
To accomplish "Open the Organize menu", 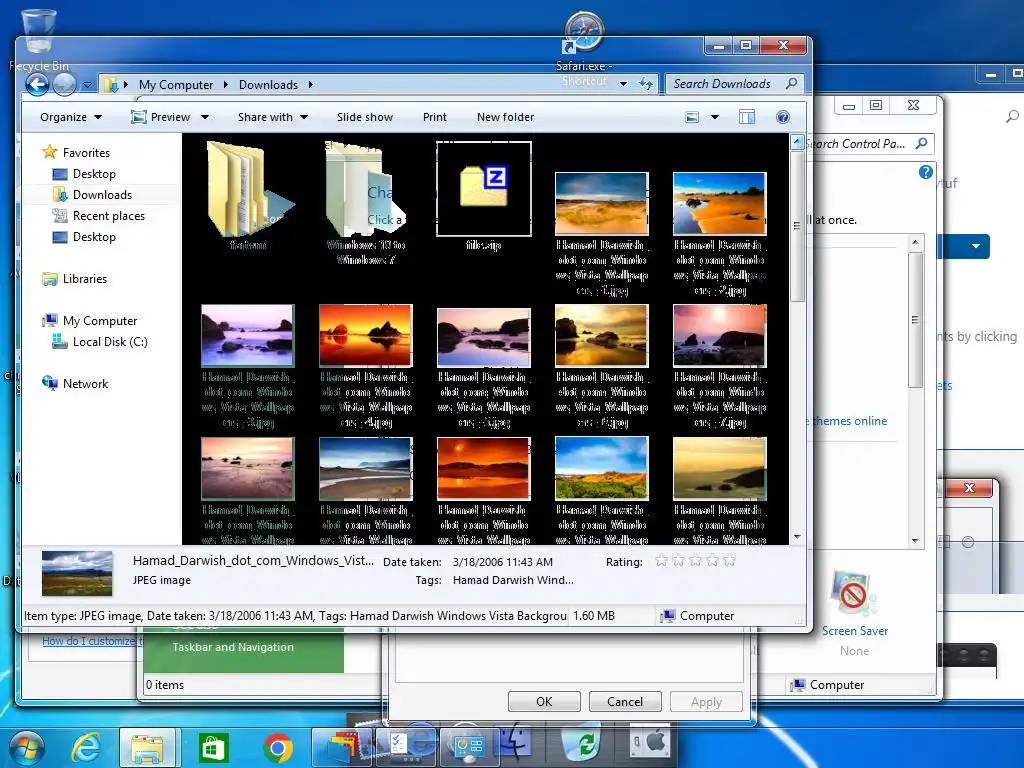I will [71, 117].
